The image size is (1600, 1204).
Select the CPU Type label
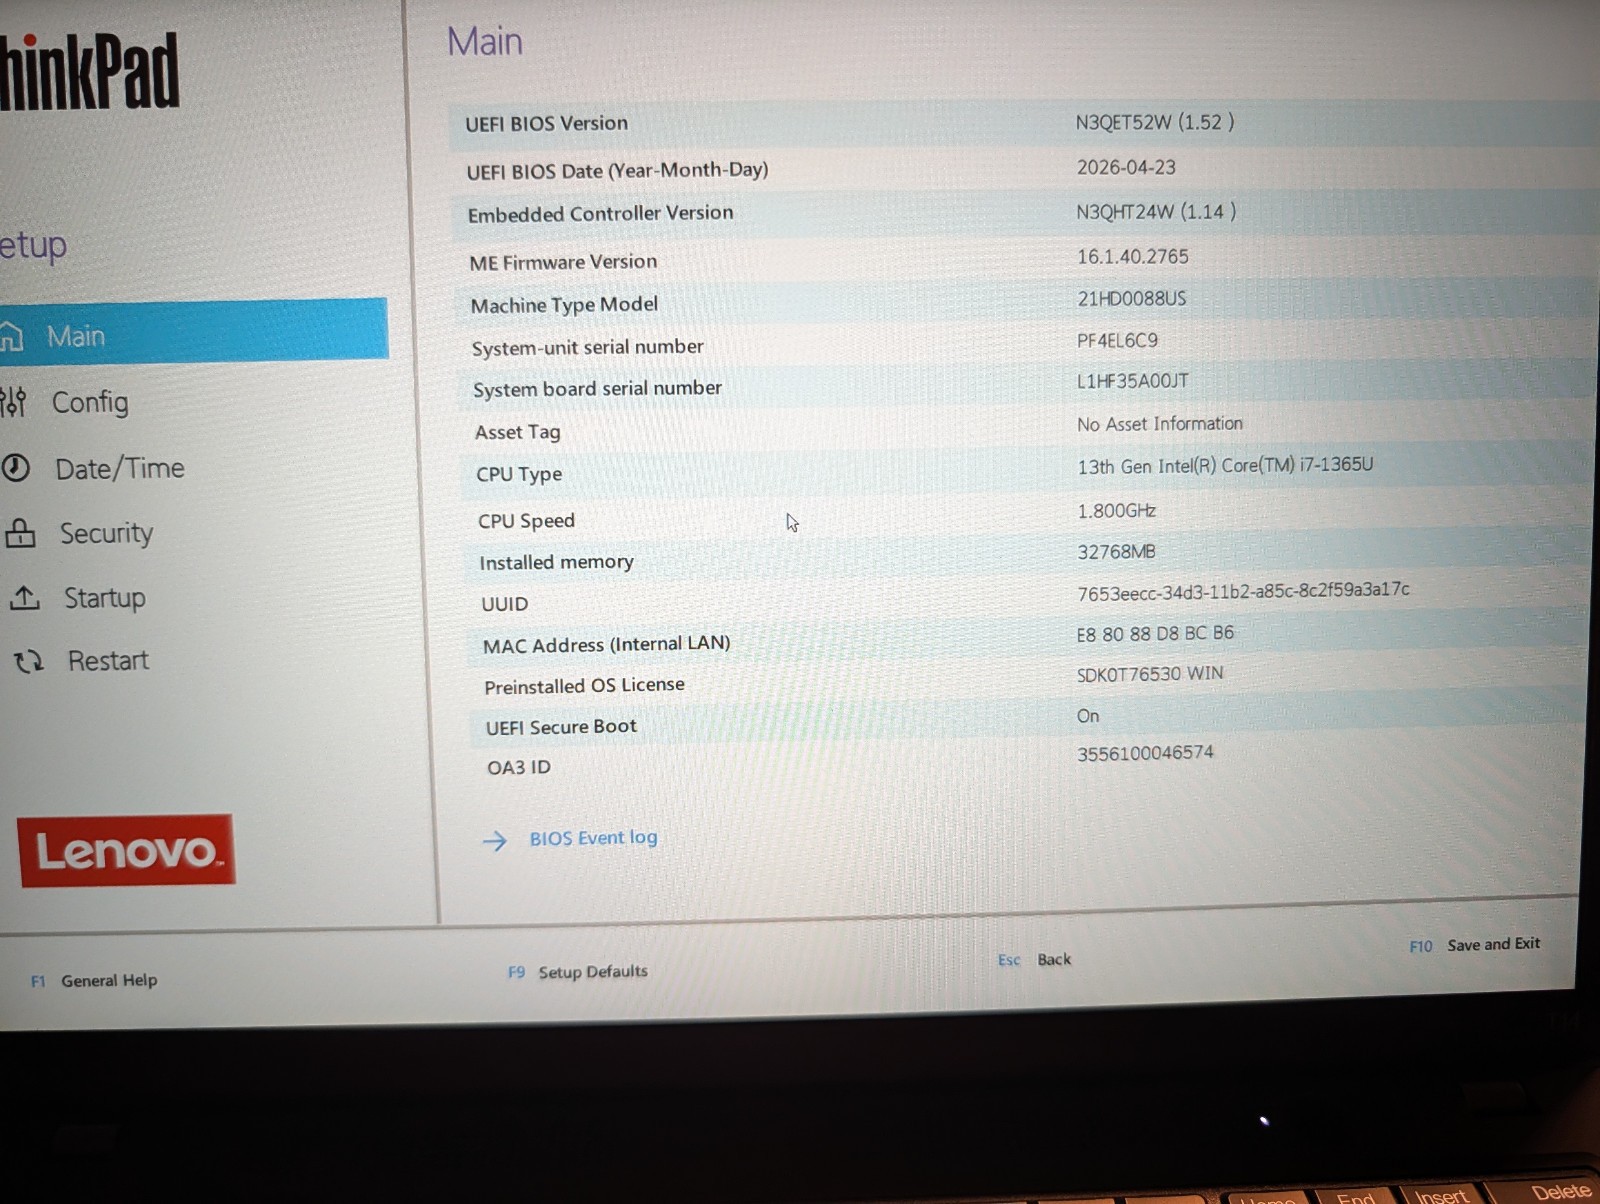[519, 475]
